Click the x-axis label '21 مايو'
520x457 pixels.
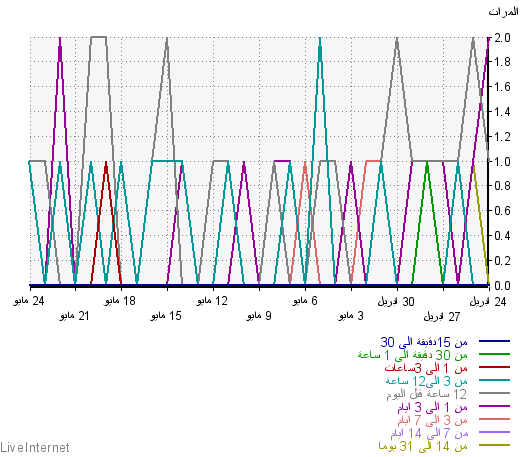pos(75,316)
